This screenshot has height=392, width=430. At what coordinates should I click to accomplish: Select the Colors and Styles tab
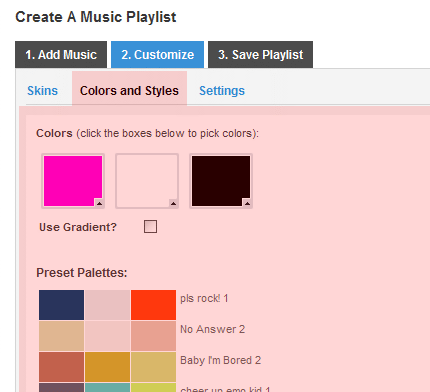[x=129, y=88]
